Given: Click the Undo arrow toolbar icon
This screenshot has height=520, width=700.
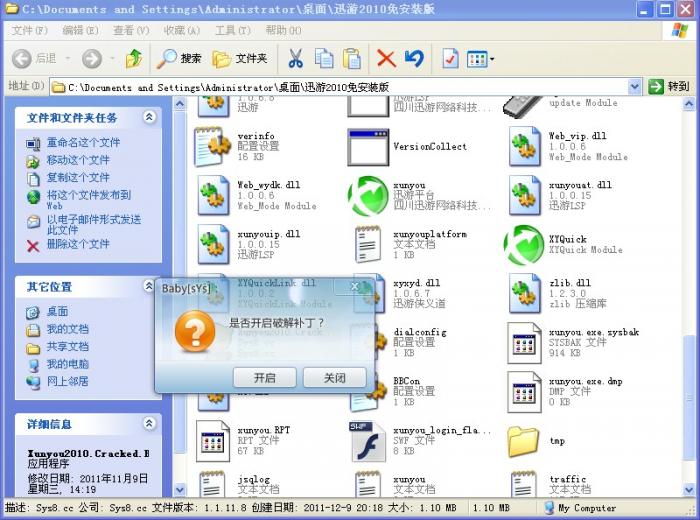Looking at the screenshot, I should click(x=414, y=58).
